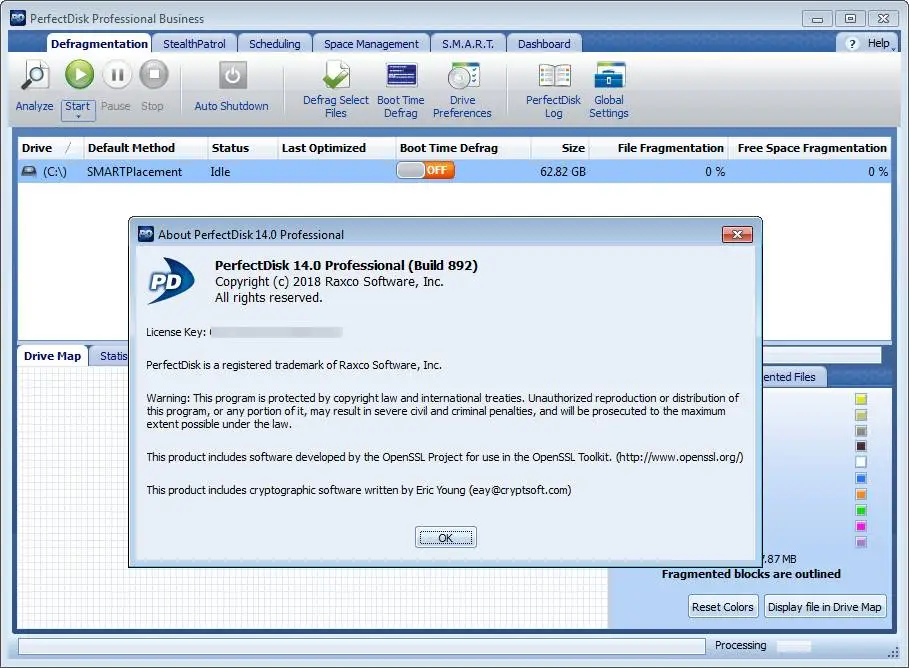Click the Boot Time Defrag column header
Viewport: 909px width, 668px height.
463,148
